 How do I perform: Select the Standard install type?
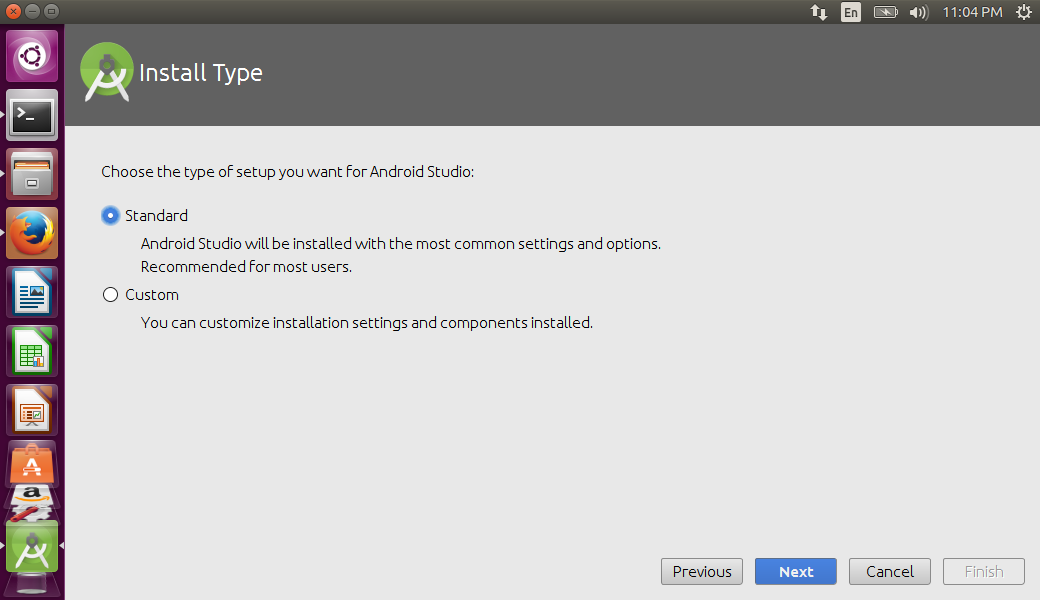tap(110, 215)
